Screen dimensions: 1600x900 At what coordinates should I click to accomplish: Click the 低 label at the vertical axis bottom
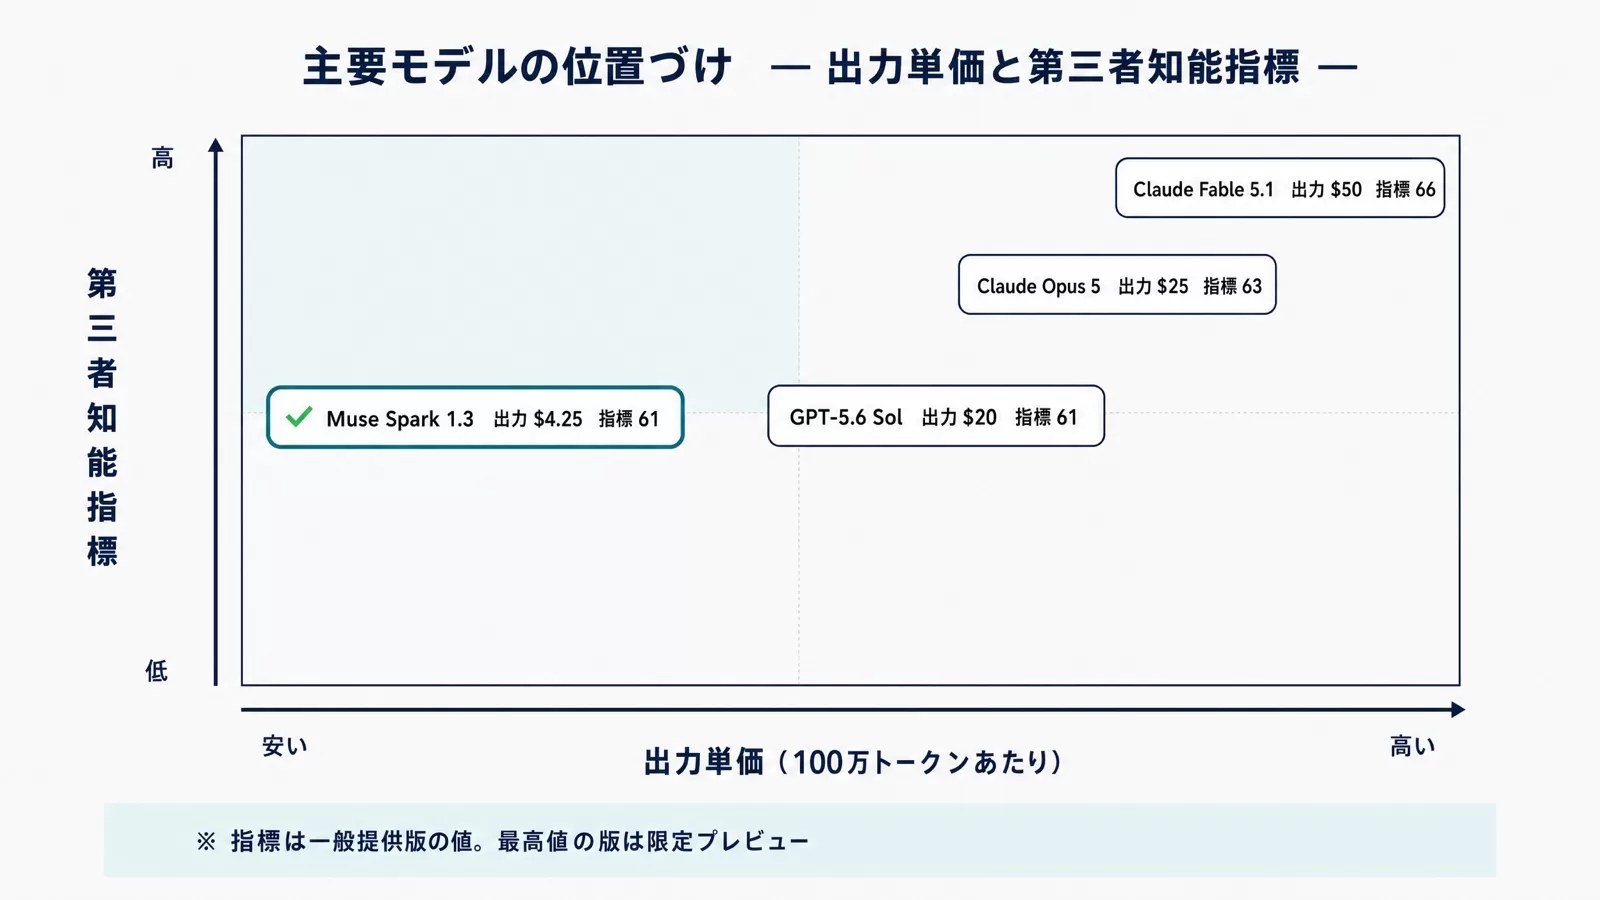pyautogui.click(x=156, y=671)
